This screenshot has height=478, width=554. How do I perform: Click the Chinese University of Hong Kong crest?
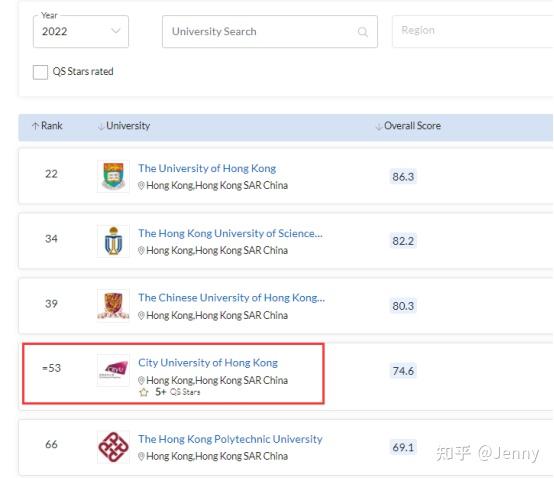[x=113, y=305]
